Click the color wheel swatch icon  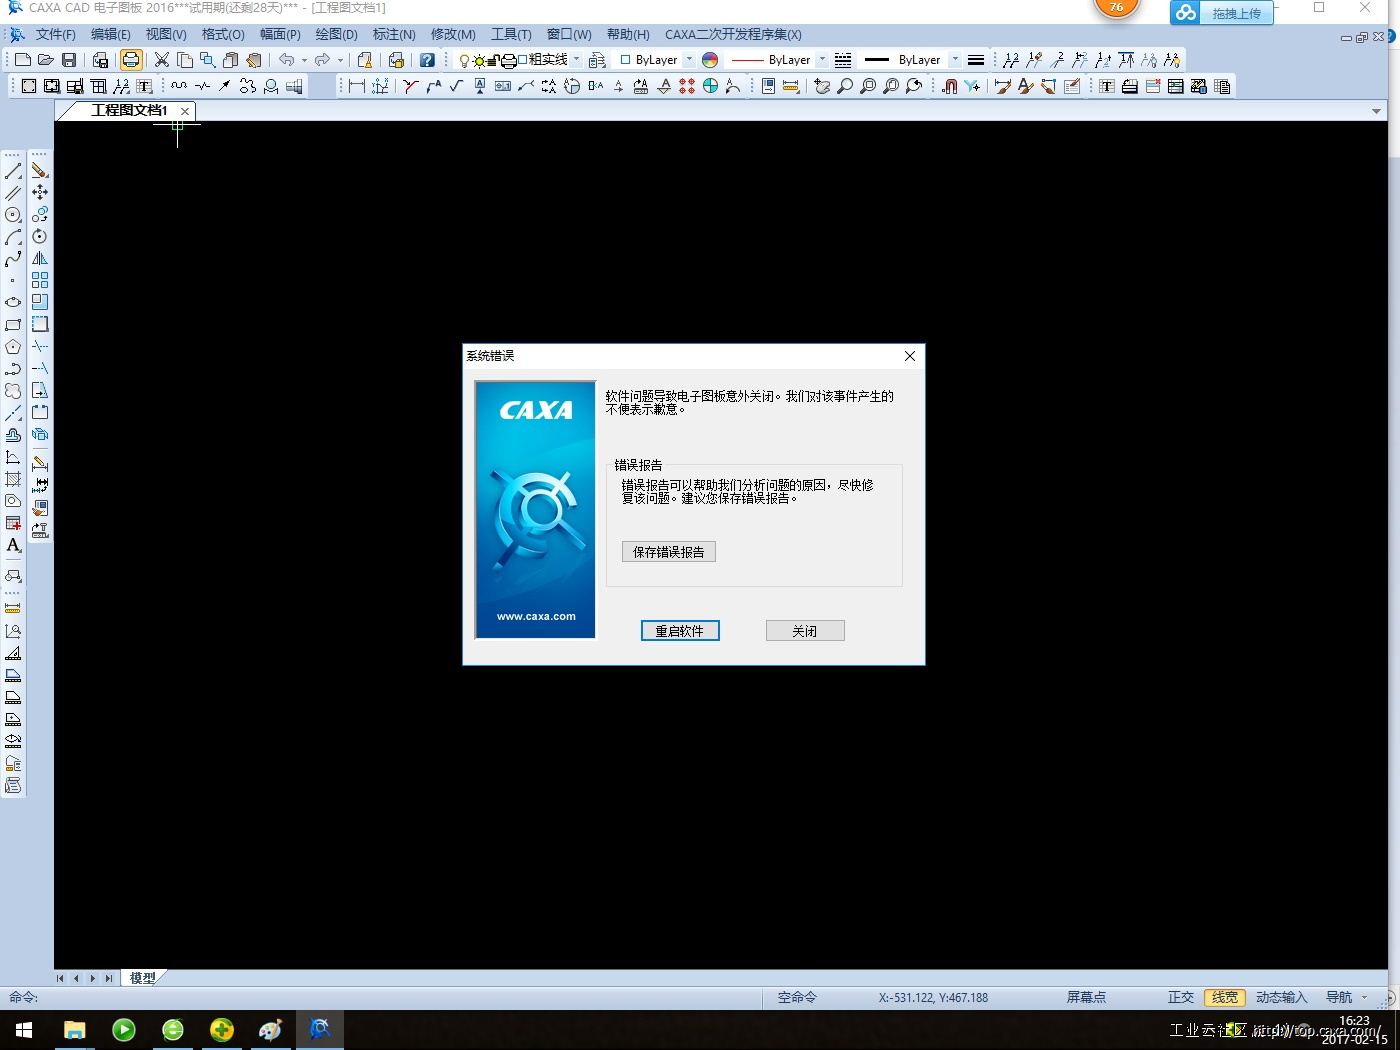coord(710,60)
